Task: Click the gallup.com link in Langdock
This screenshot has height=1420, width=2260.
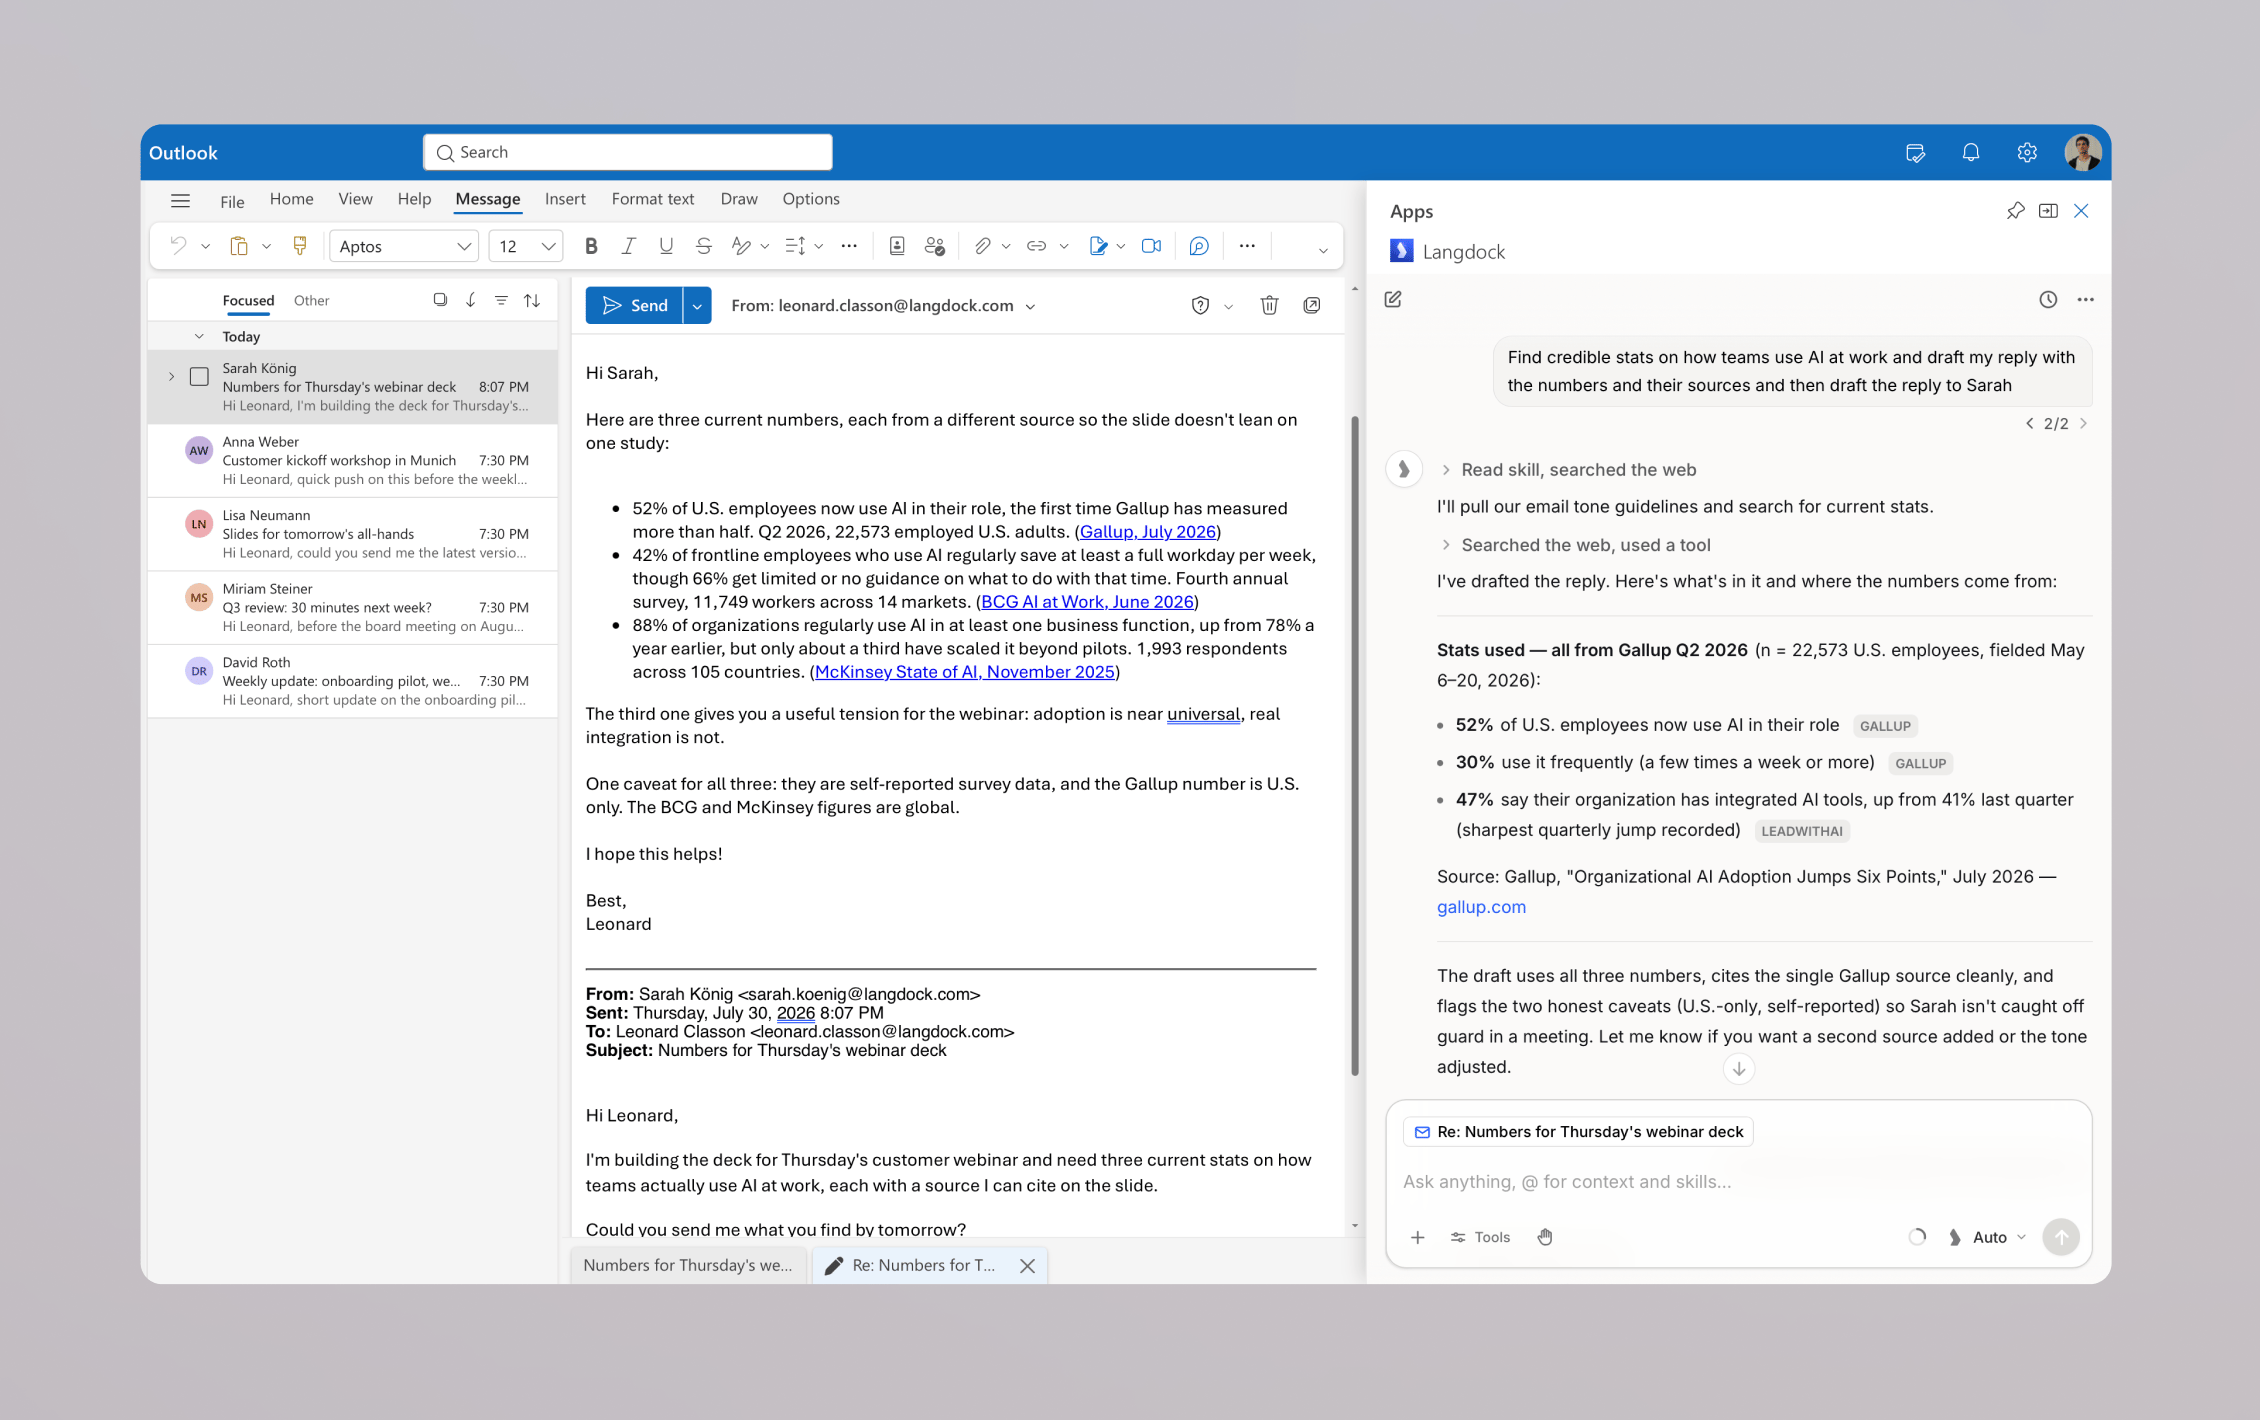Action: [x=1481, y=906]
